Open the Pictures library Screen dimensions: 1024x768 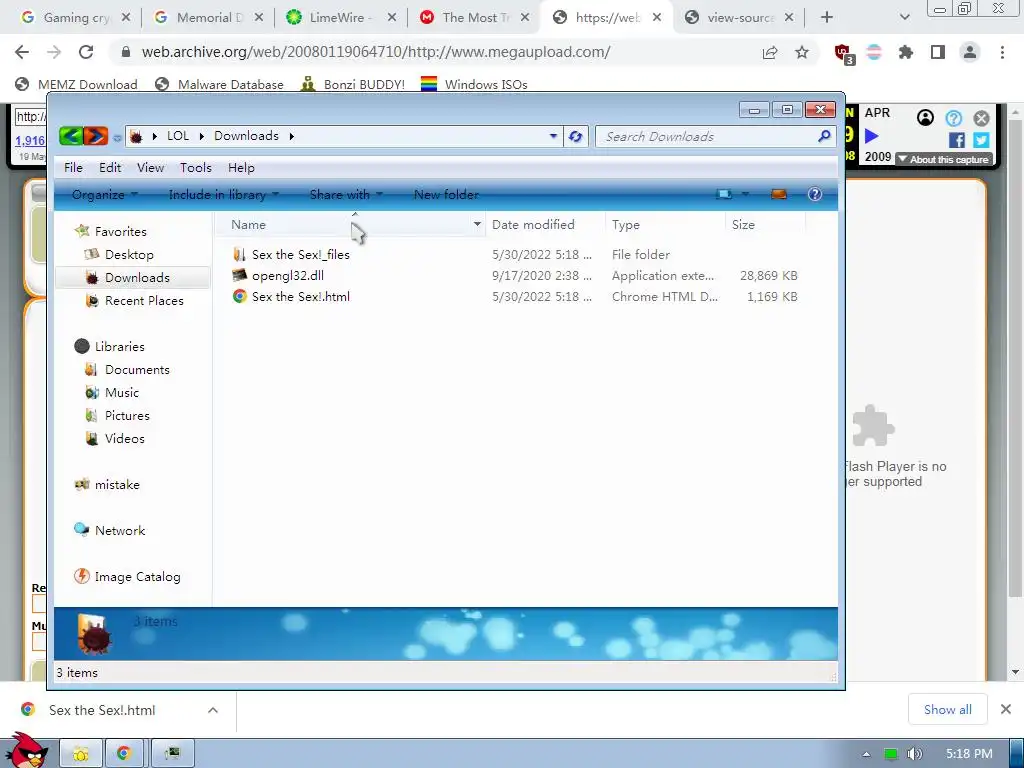[127, 415]
